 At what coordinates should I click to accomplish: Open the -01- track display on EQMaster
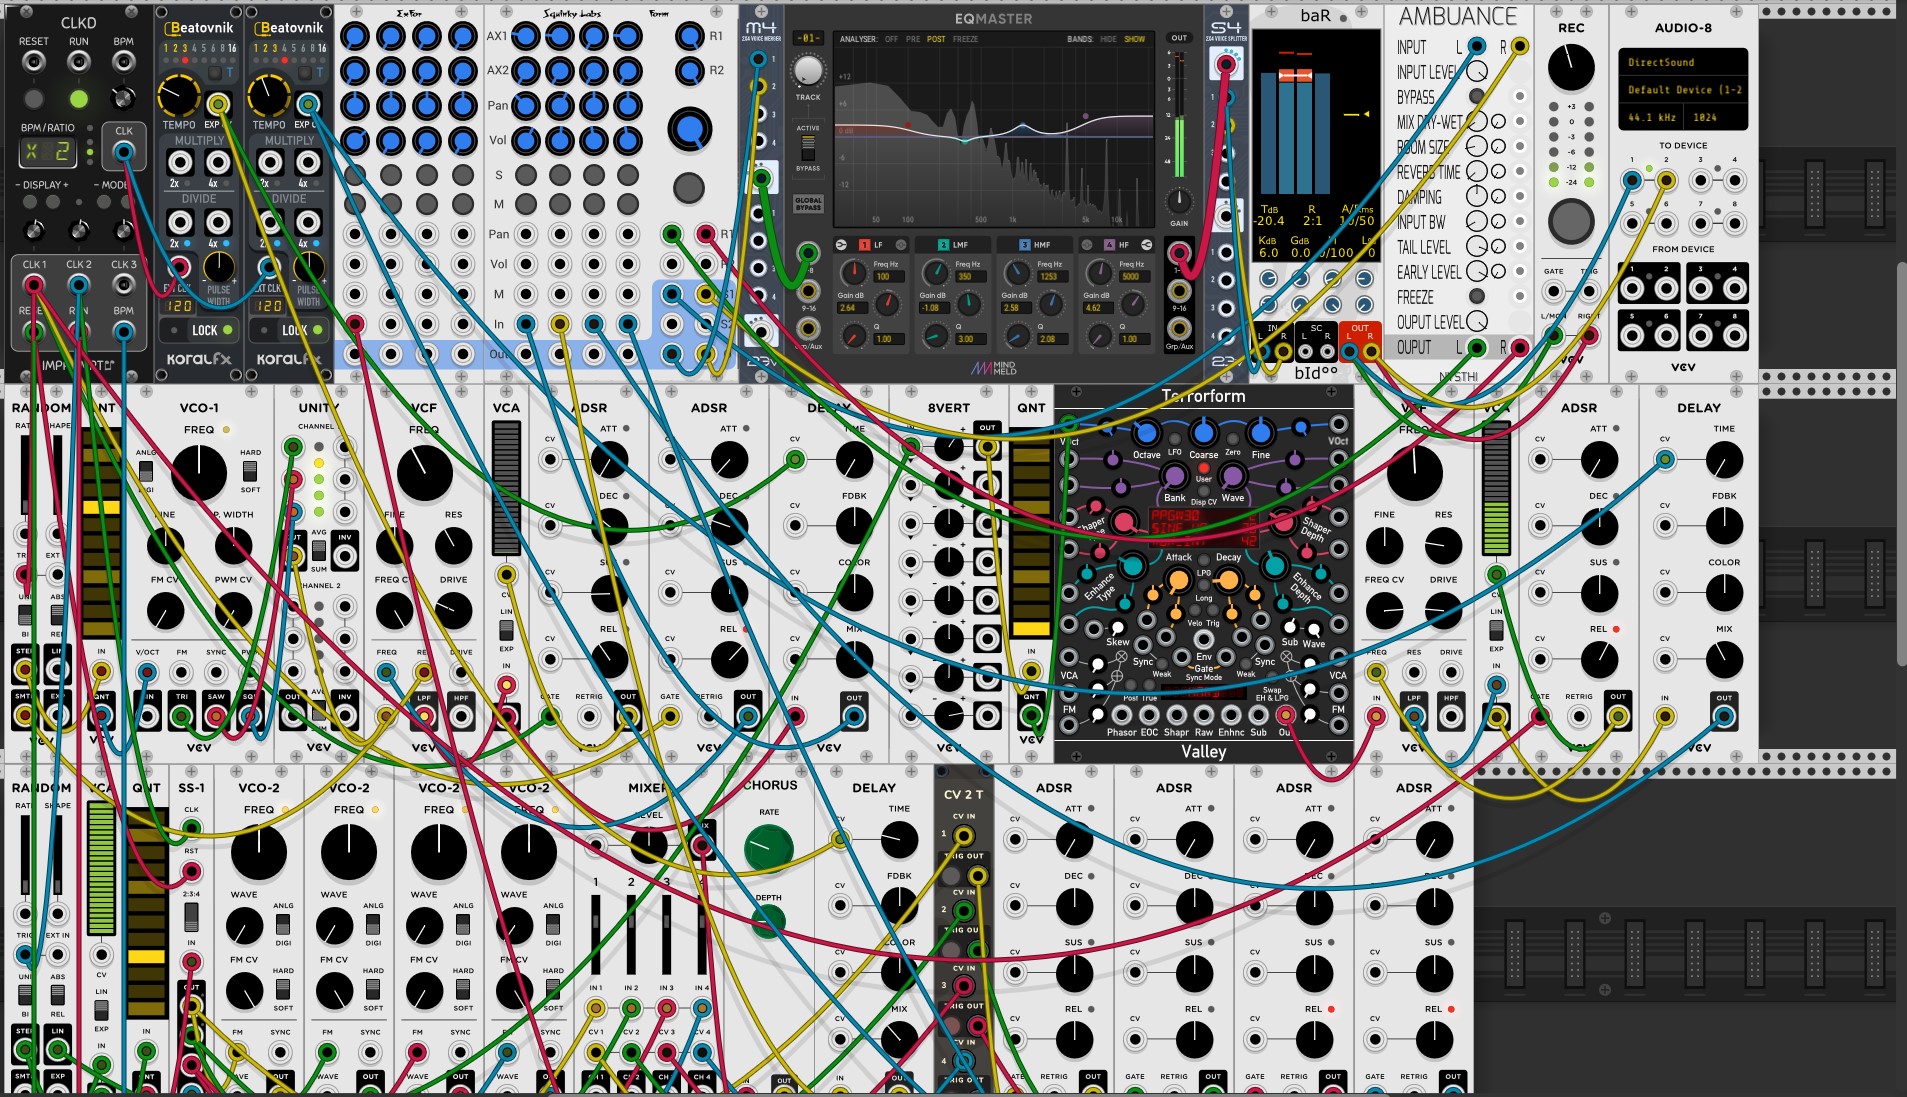click(808, 38)
